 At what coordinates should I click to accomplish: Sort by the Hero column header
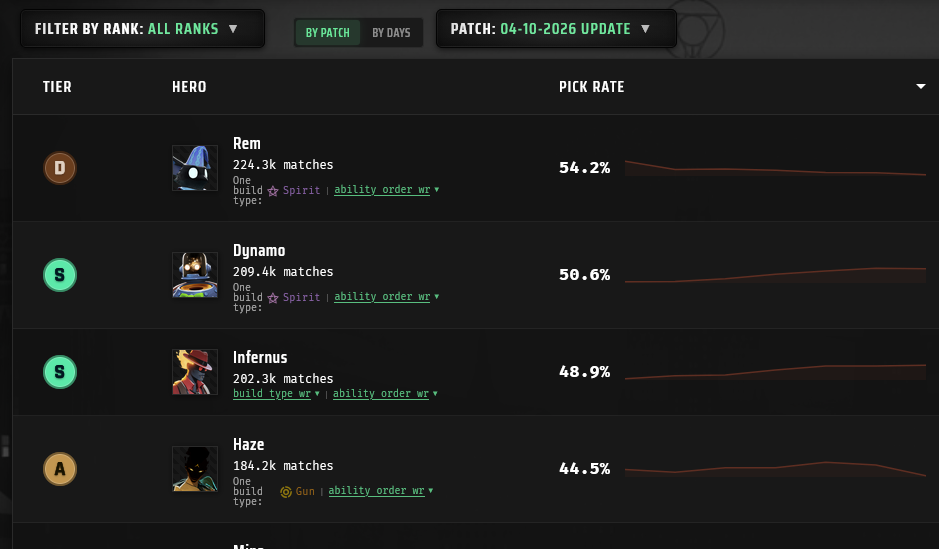click(189, 87)
